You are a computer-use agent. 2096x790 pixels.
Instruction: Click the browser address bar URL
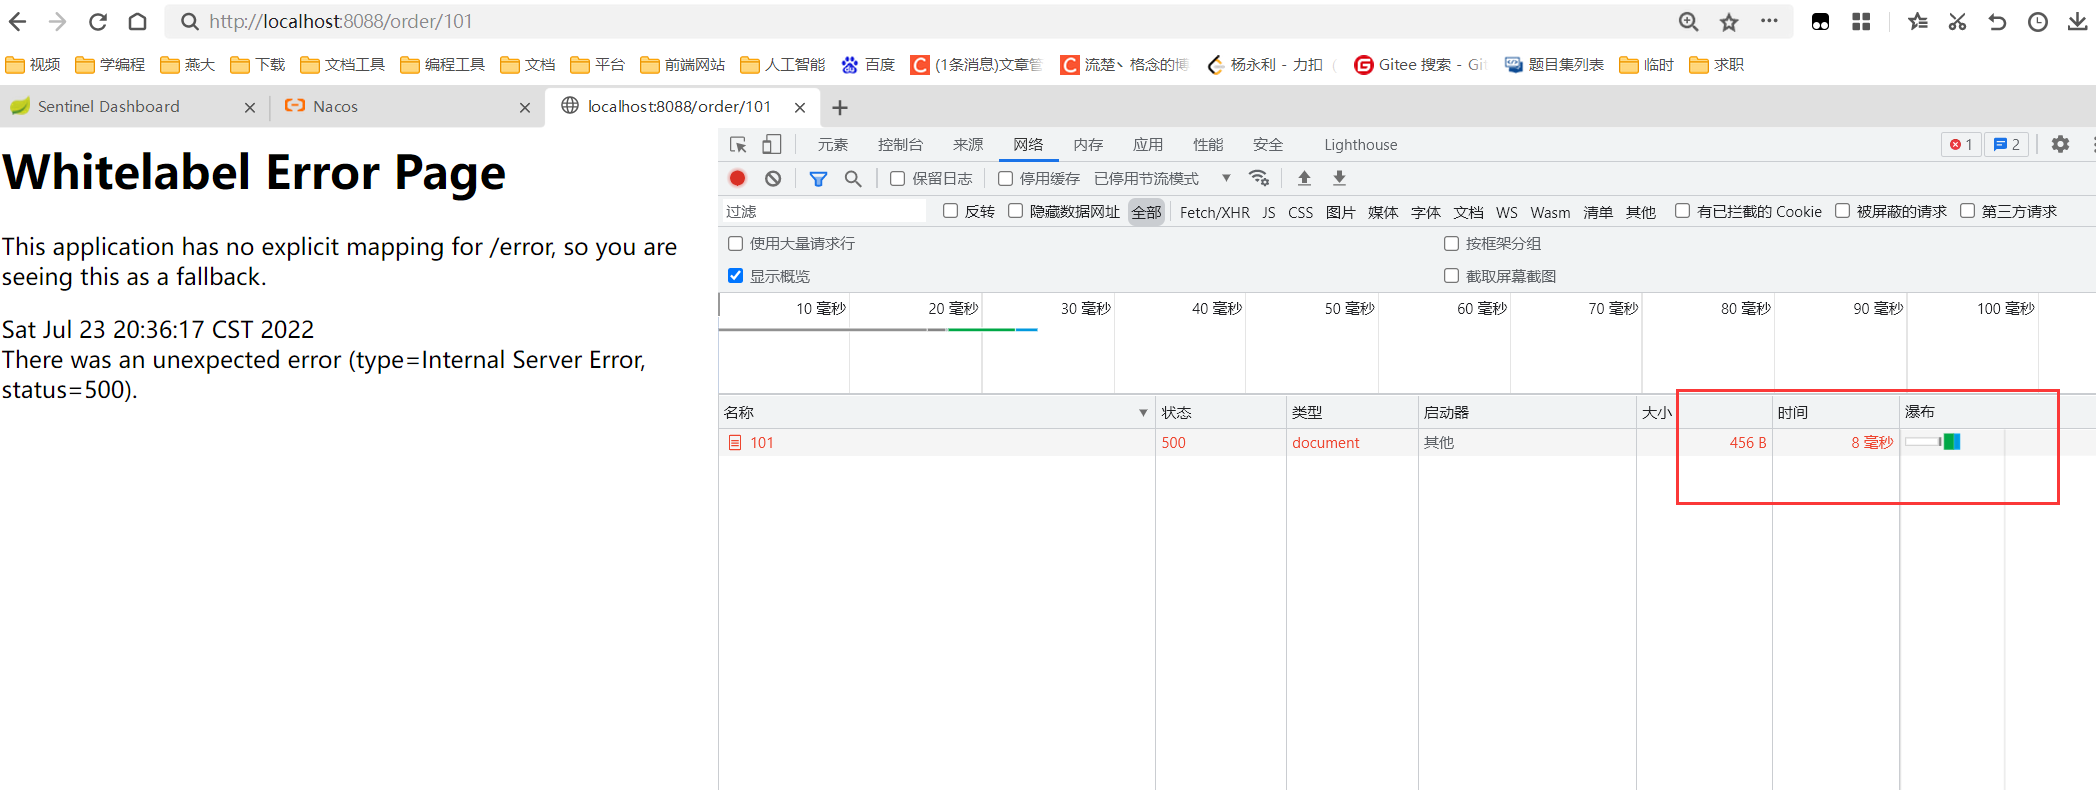pos(340,21)
